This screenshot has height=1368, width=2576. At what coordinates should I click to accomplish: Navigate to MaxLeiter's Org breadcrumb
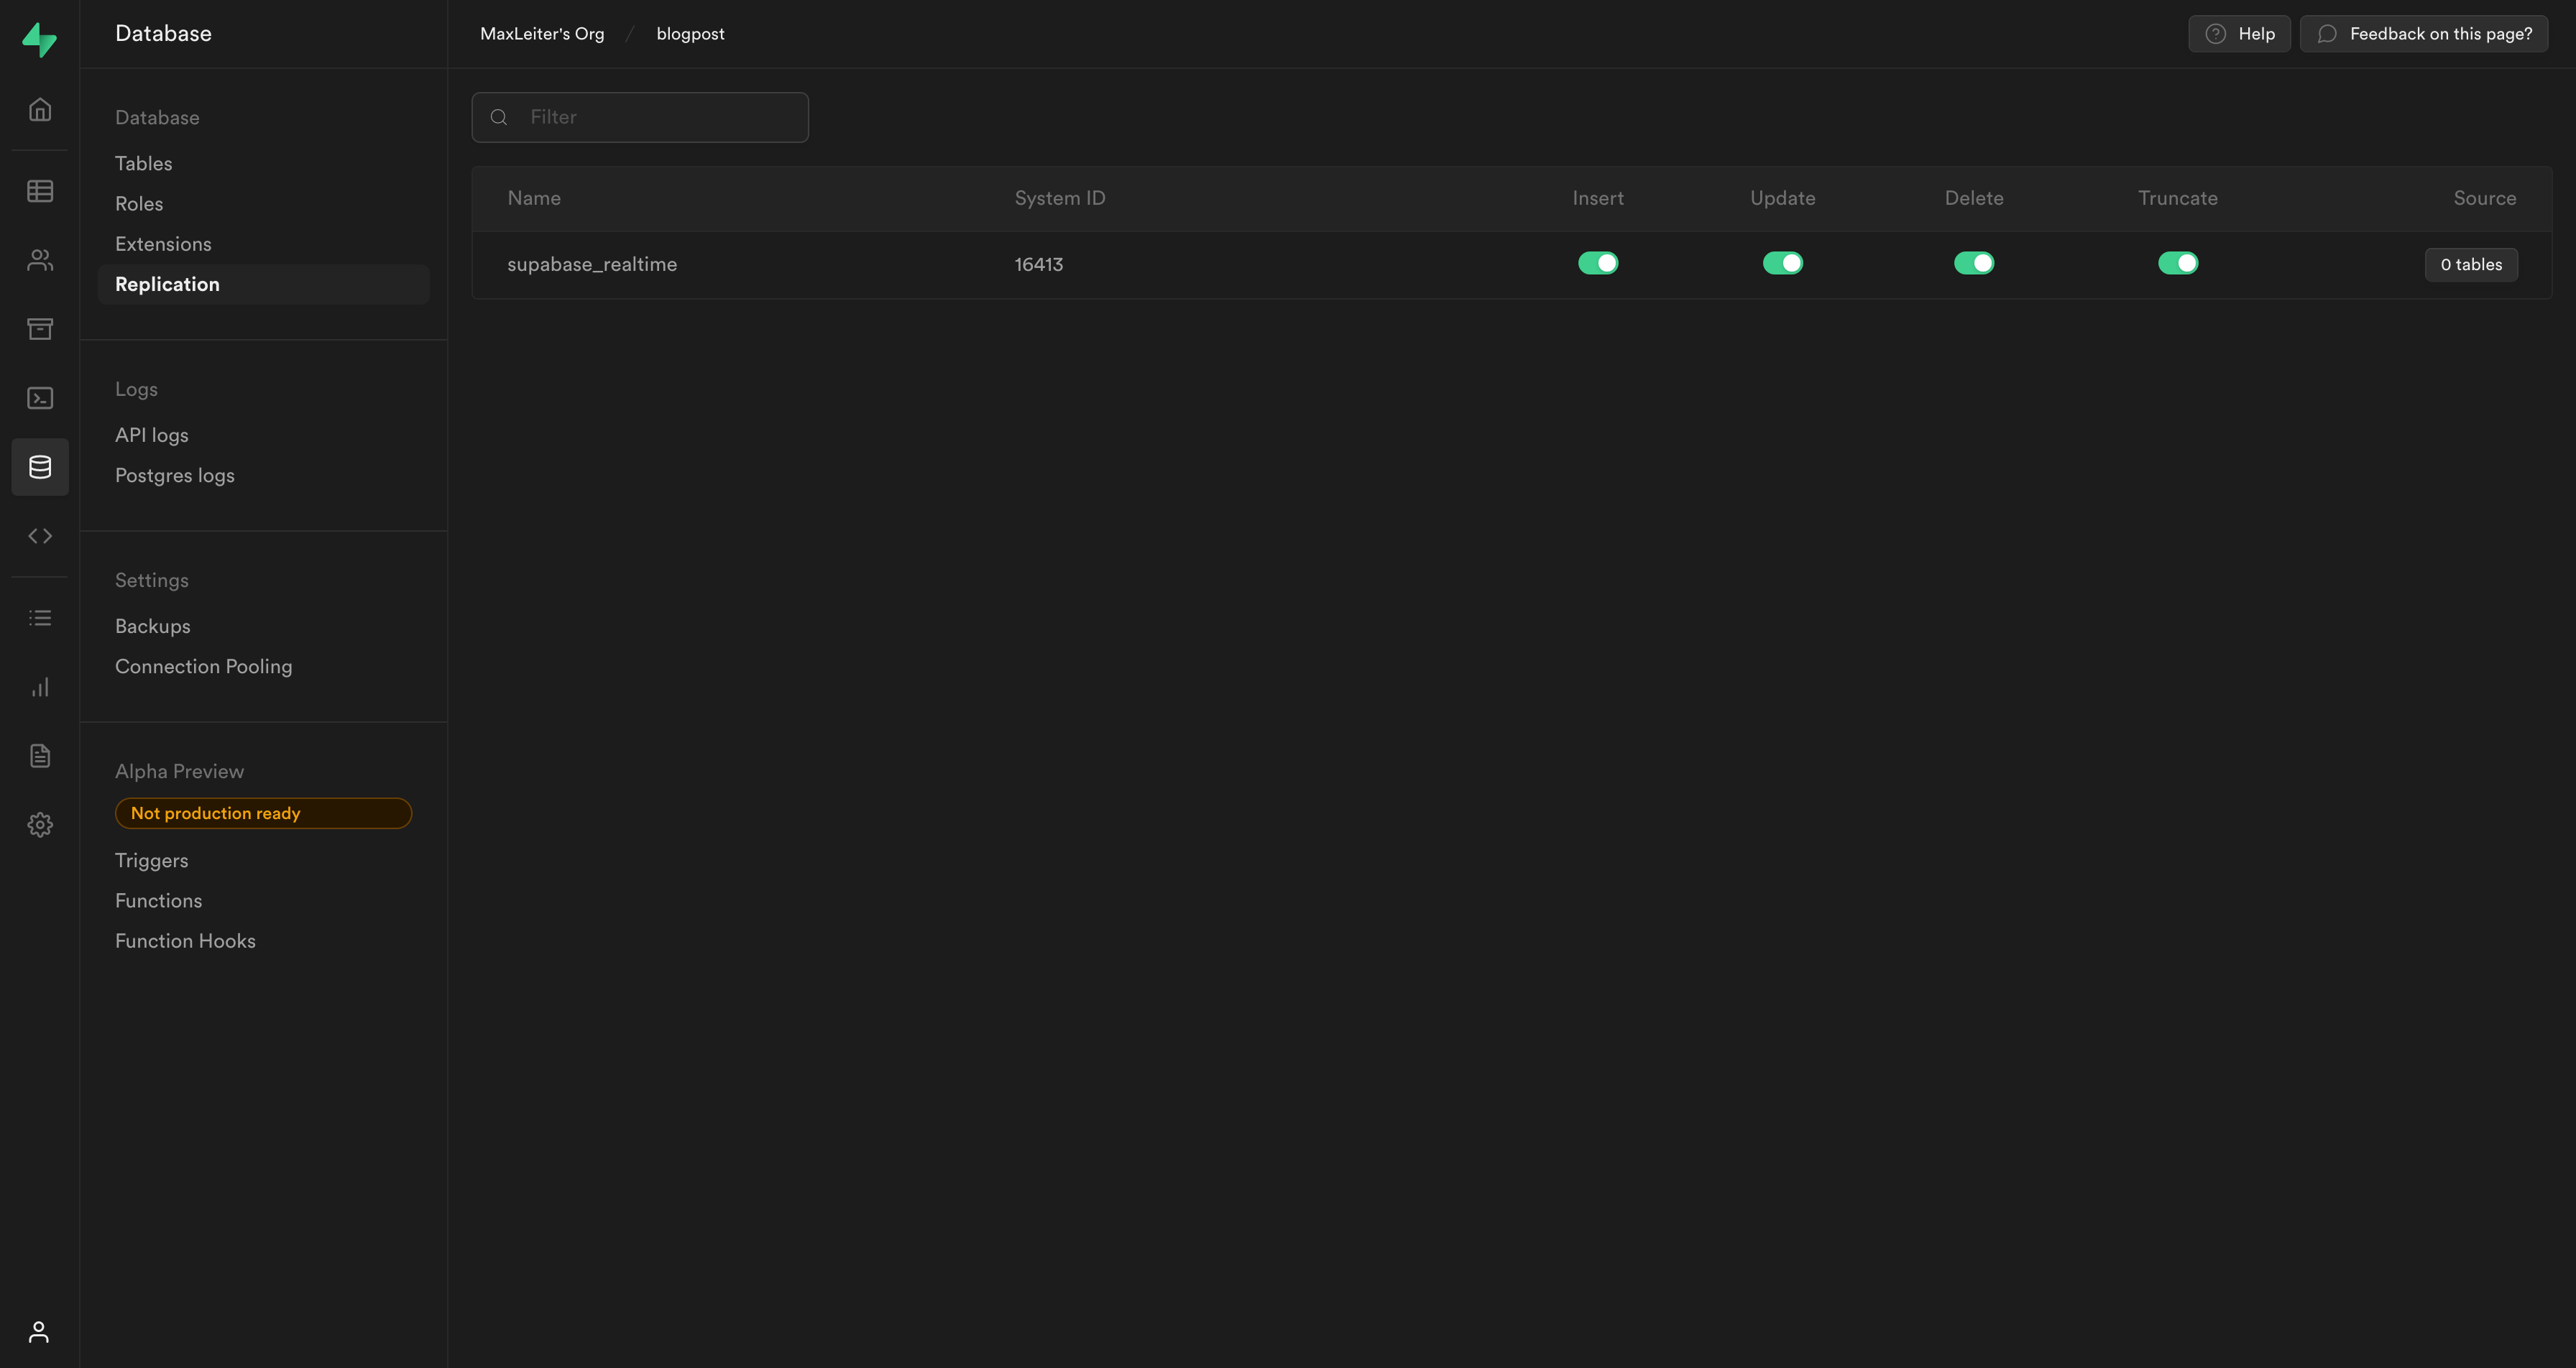[x=541, y=33]
